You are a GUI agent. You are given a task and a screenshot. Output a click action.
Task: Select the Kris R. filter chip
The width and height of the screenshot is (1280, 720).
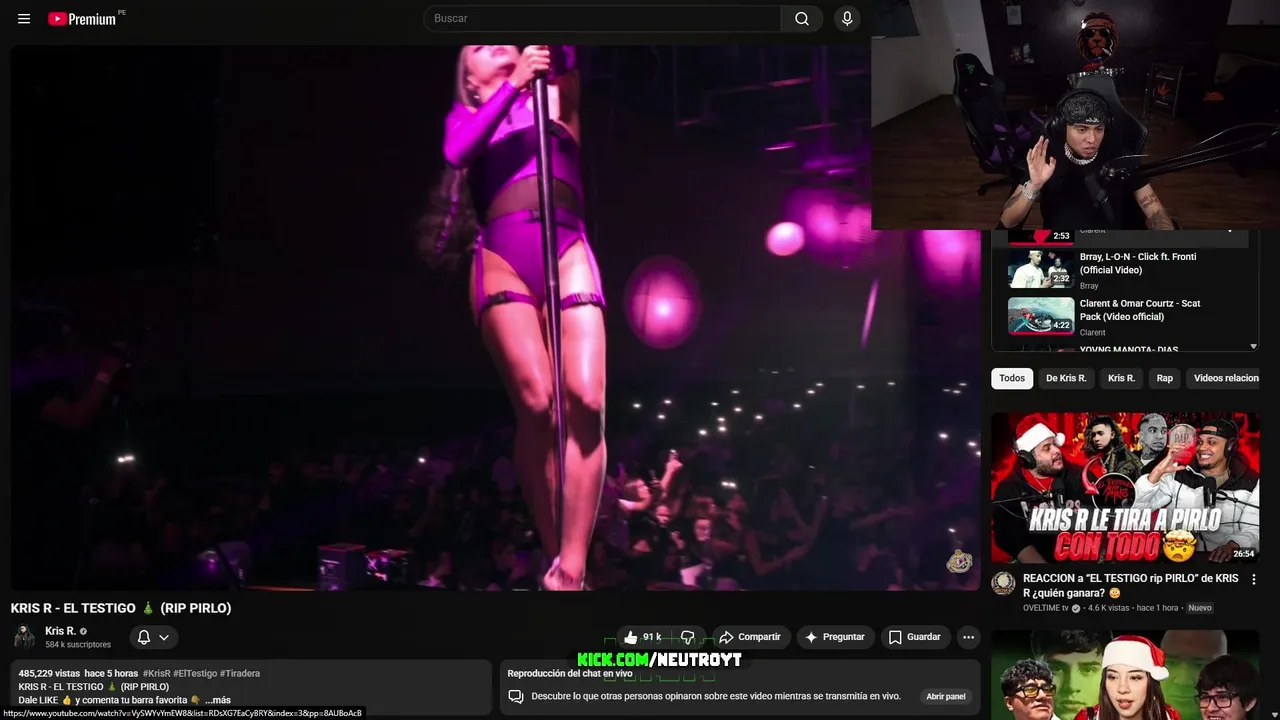click(1122, 378)
